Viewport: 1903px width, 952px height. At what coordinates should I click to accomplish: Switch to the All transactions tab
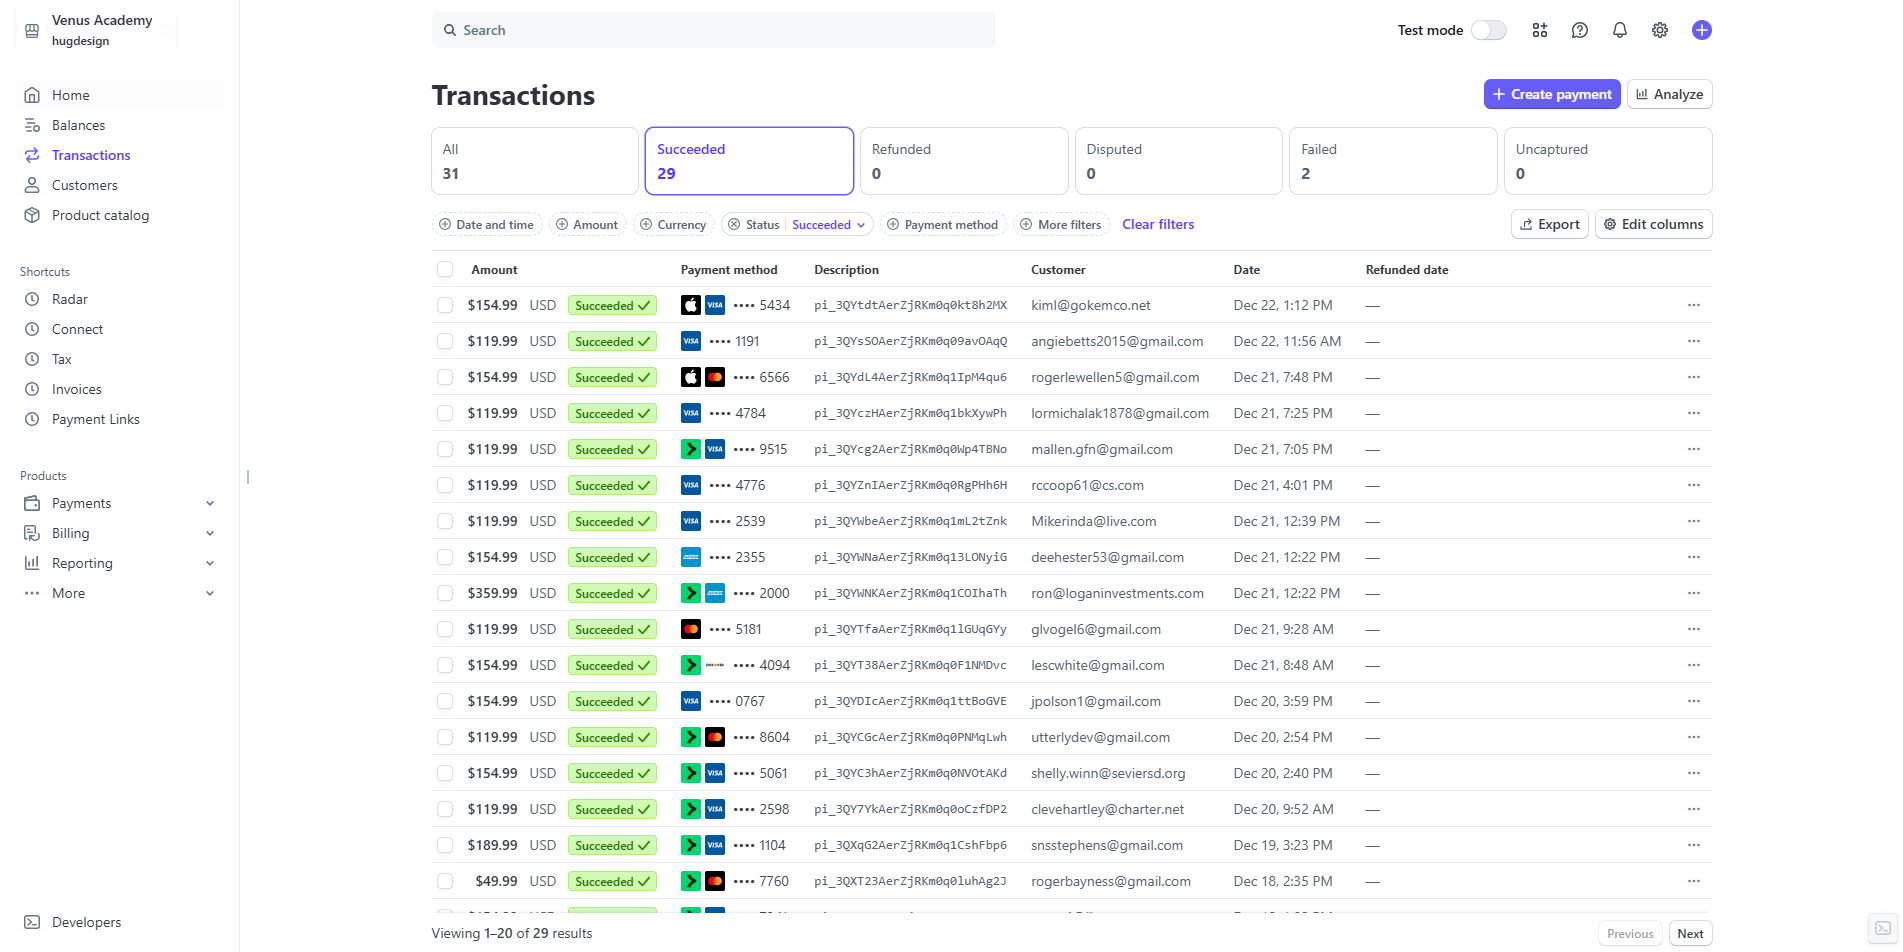click(x=535, y=161)
